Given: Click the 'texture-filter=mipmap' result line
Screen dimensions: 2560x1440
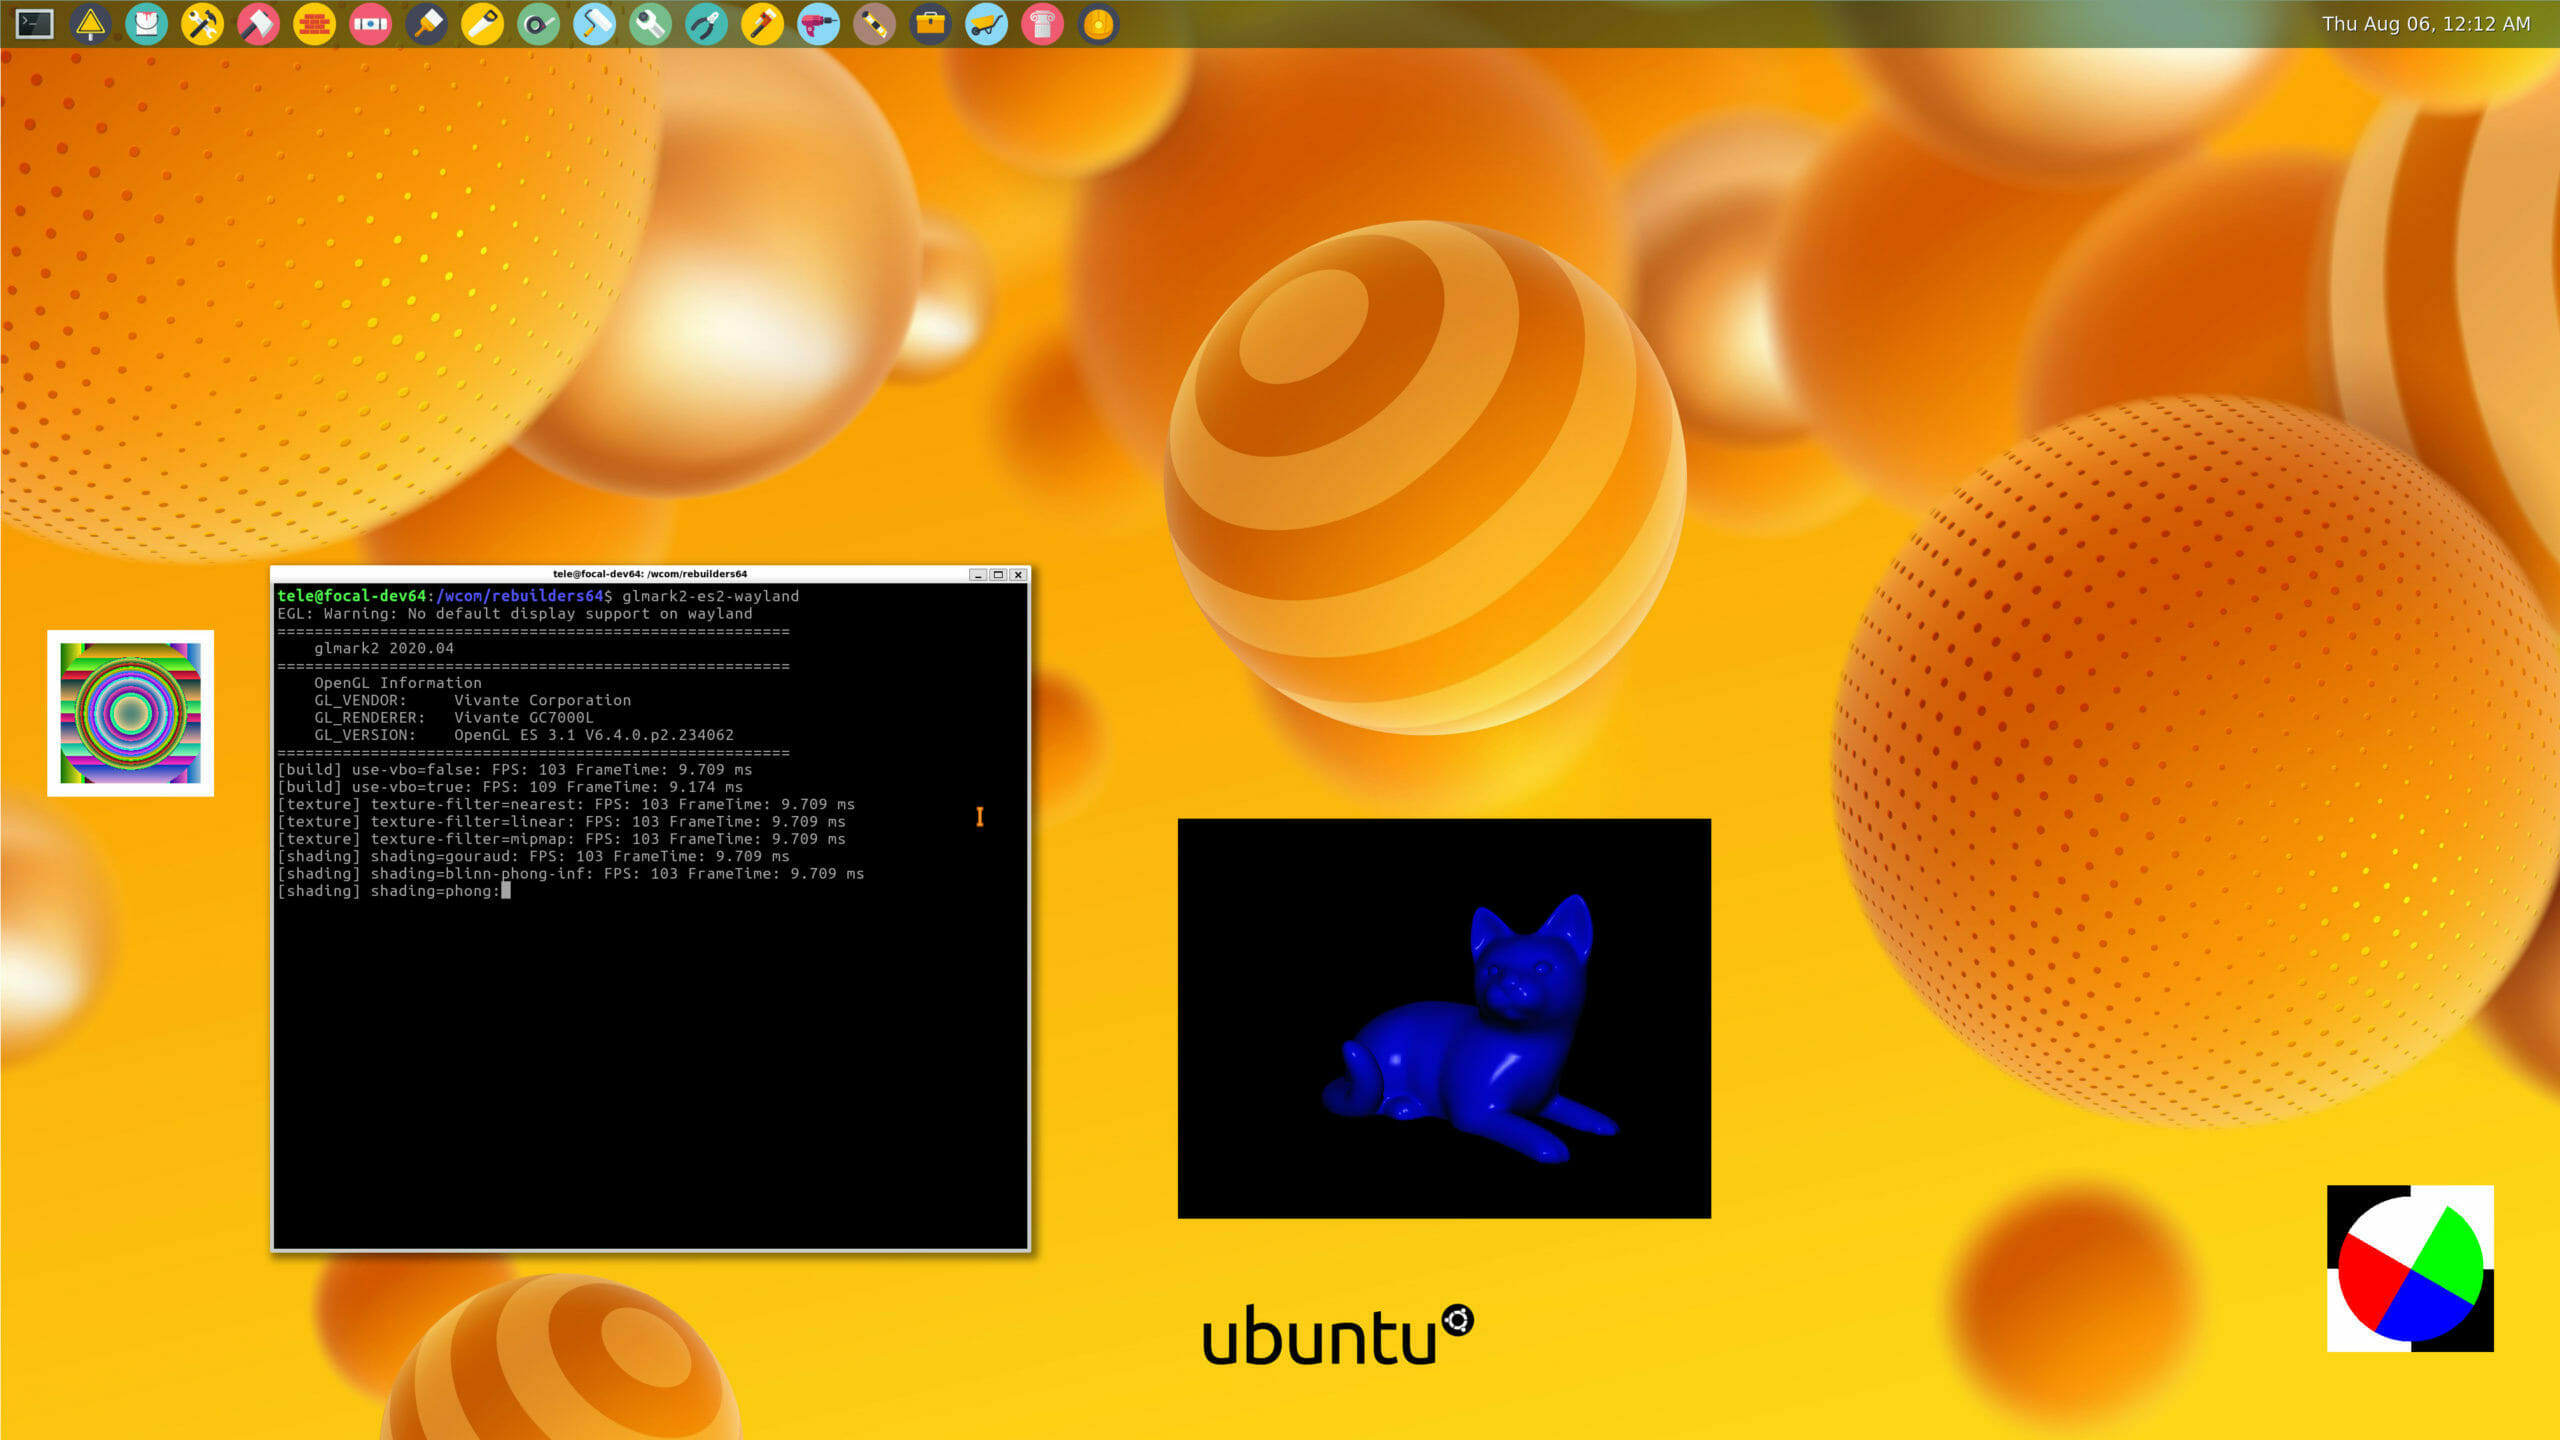Looking at the screenshot, I should tap(561, 839).
